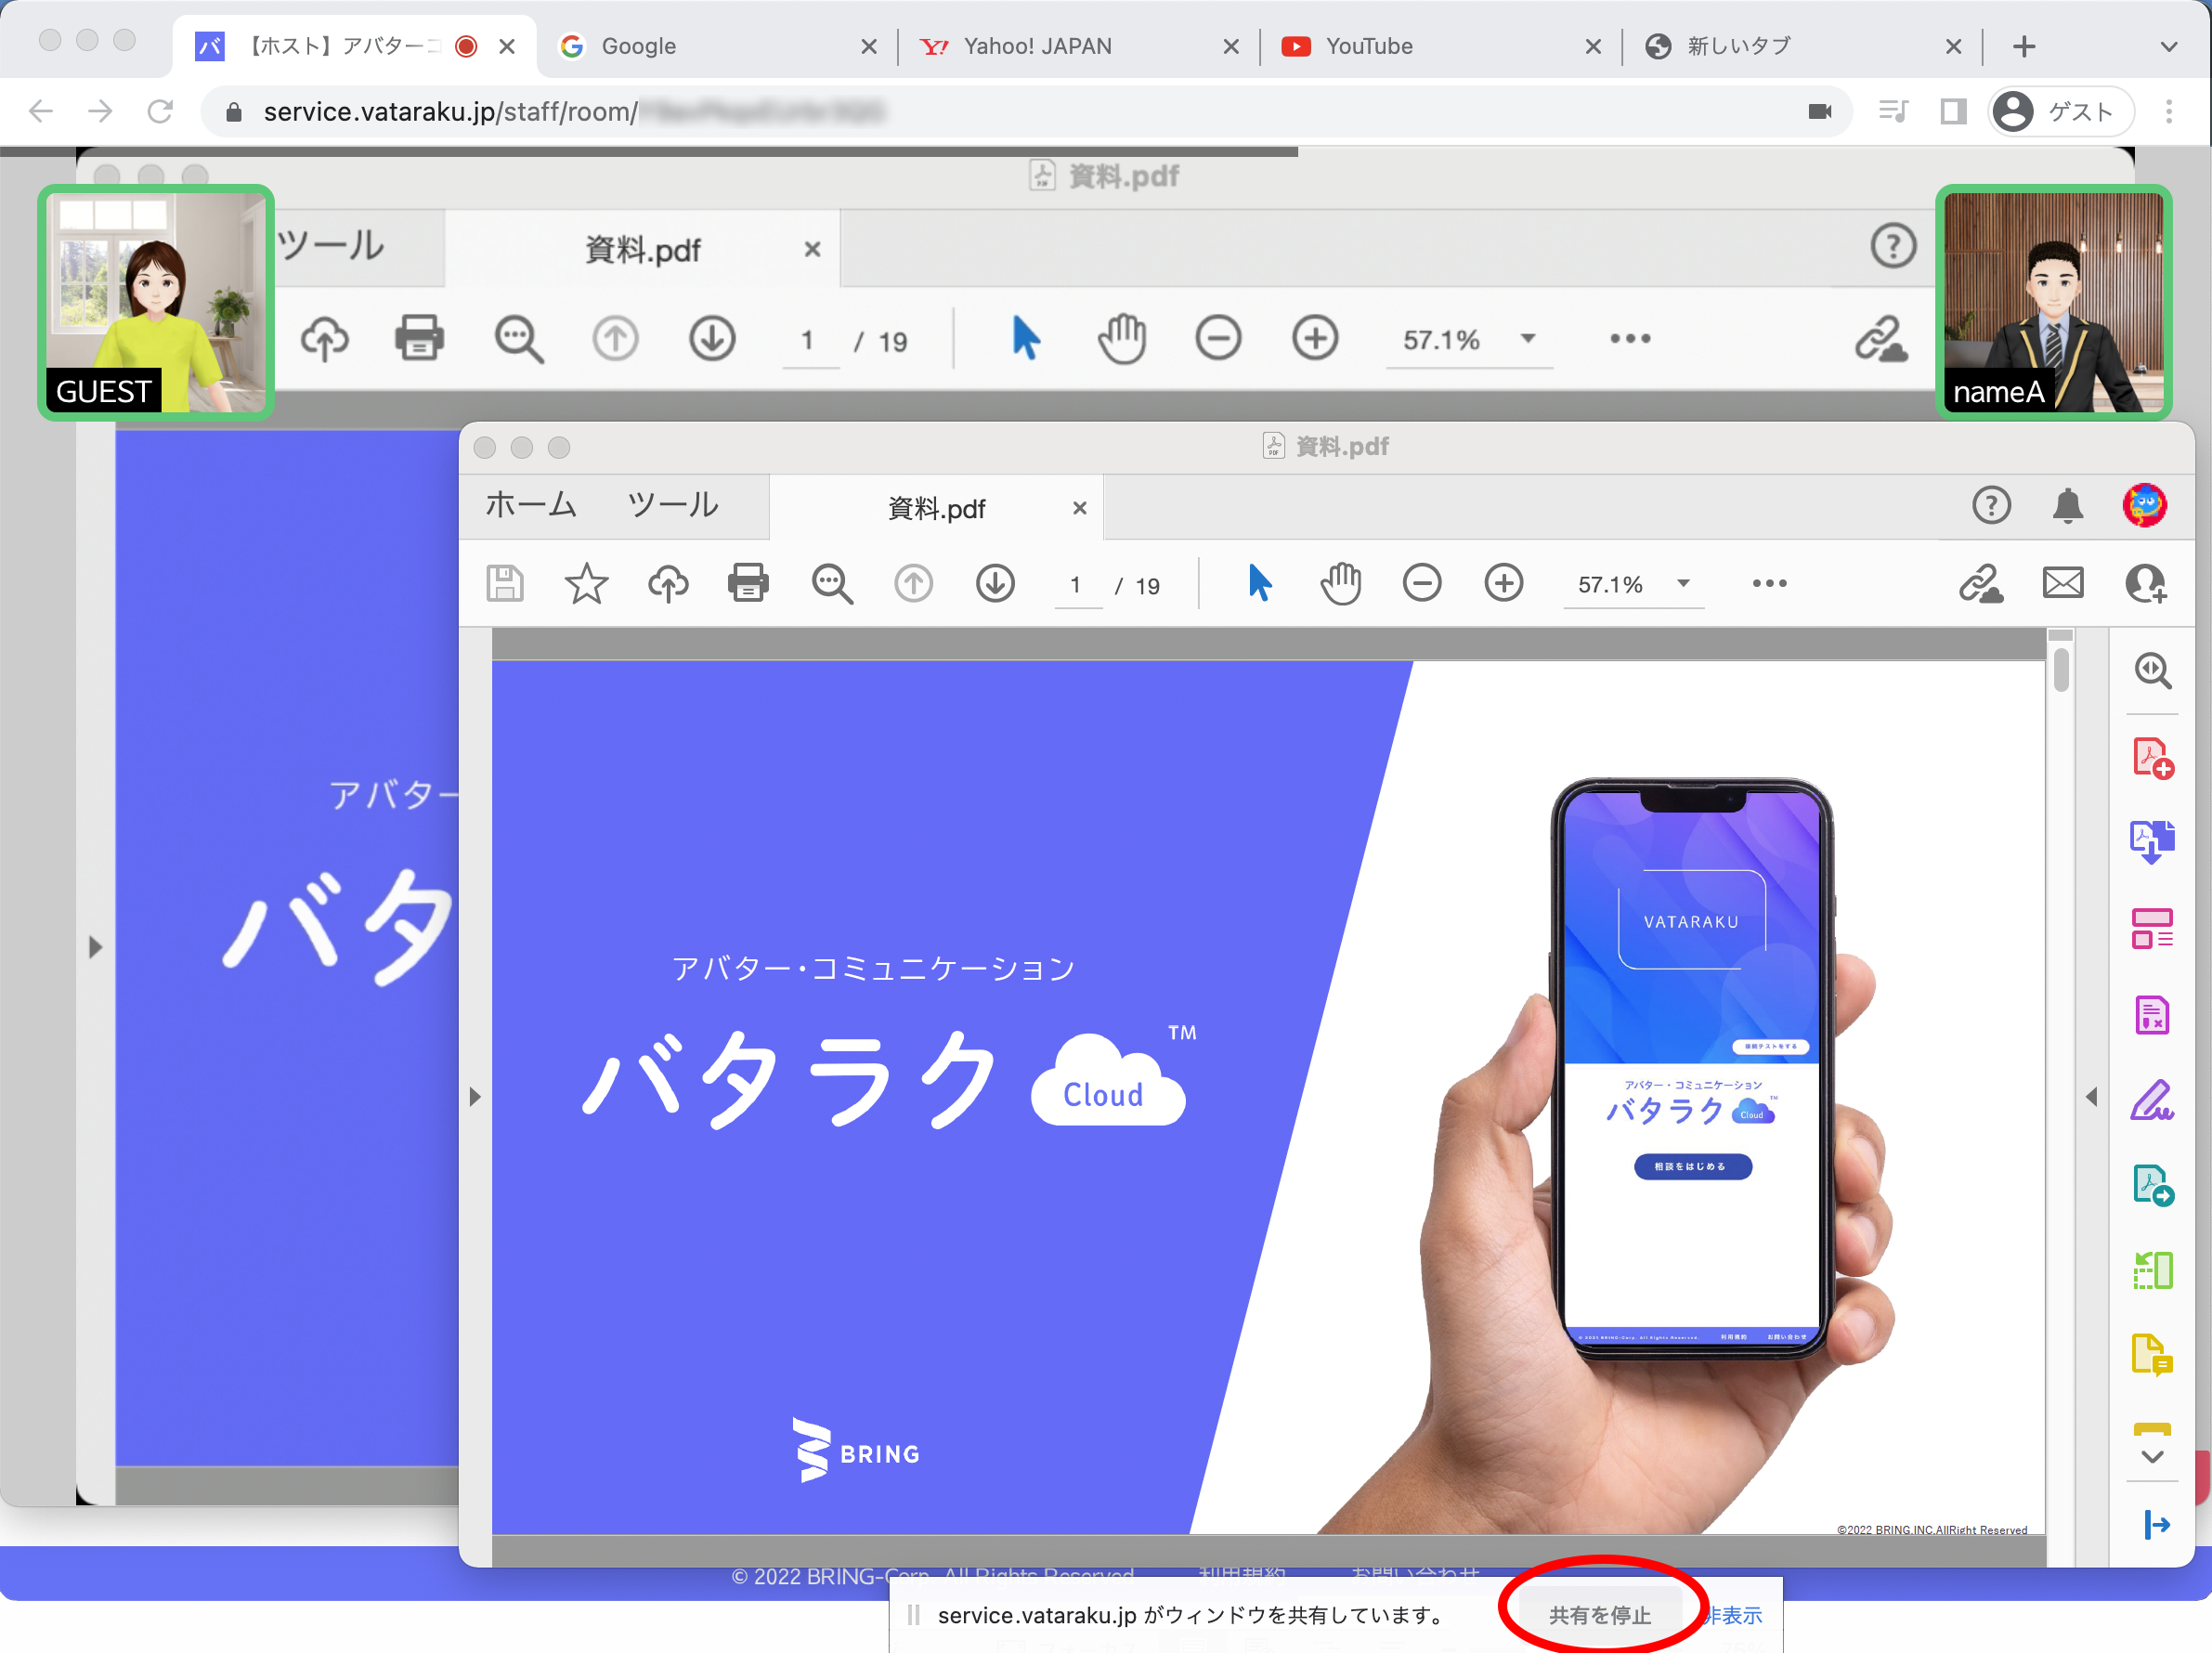Select the arrow selection tool in front toolbar

pyautogui.click(x=1259, y=583)
